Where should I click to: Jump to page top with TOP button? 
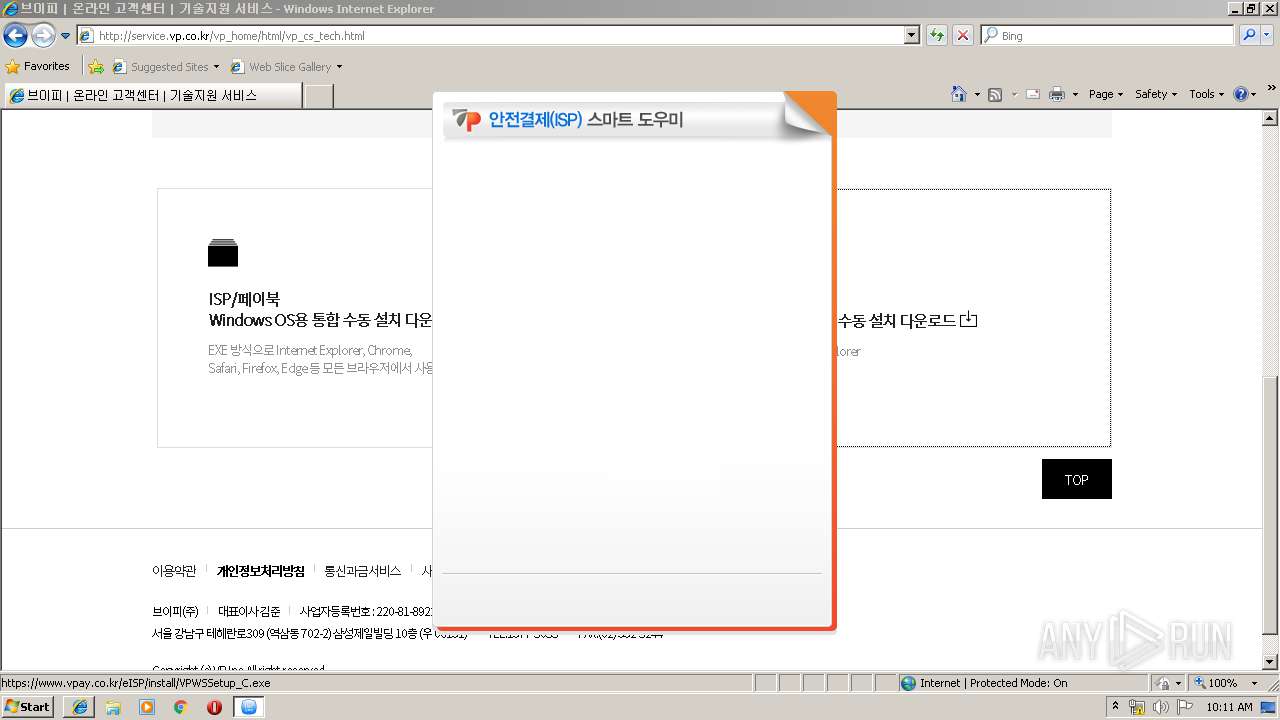(1076, 480)
